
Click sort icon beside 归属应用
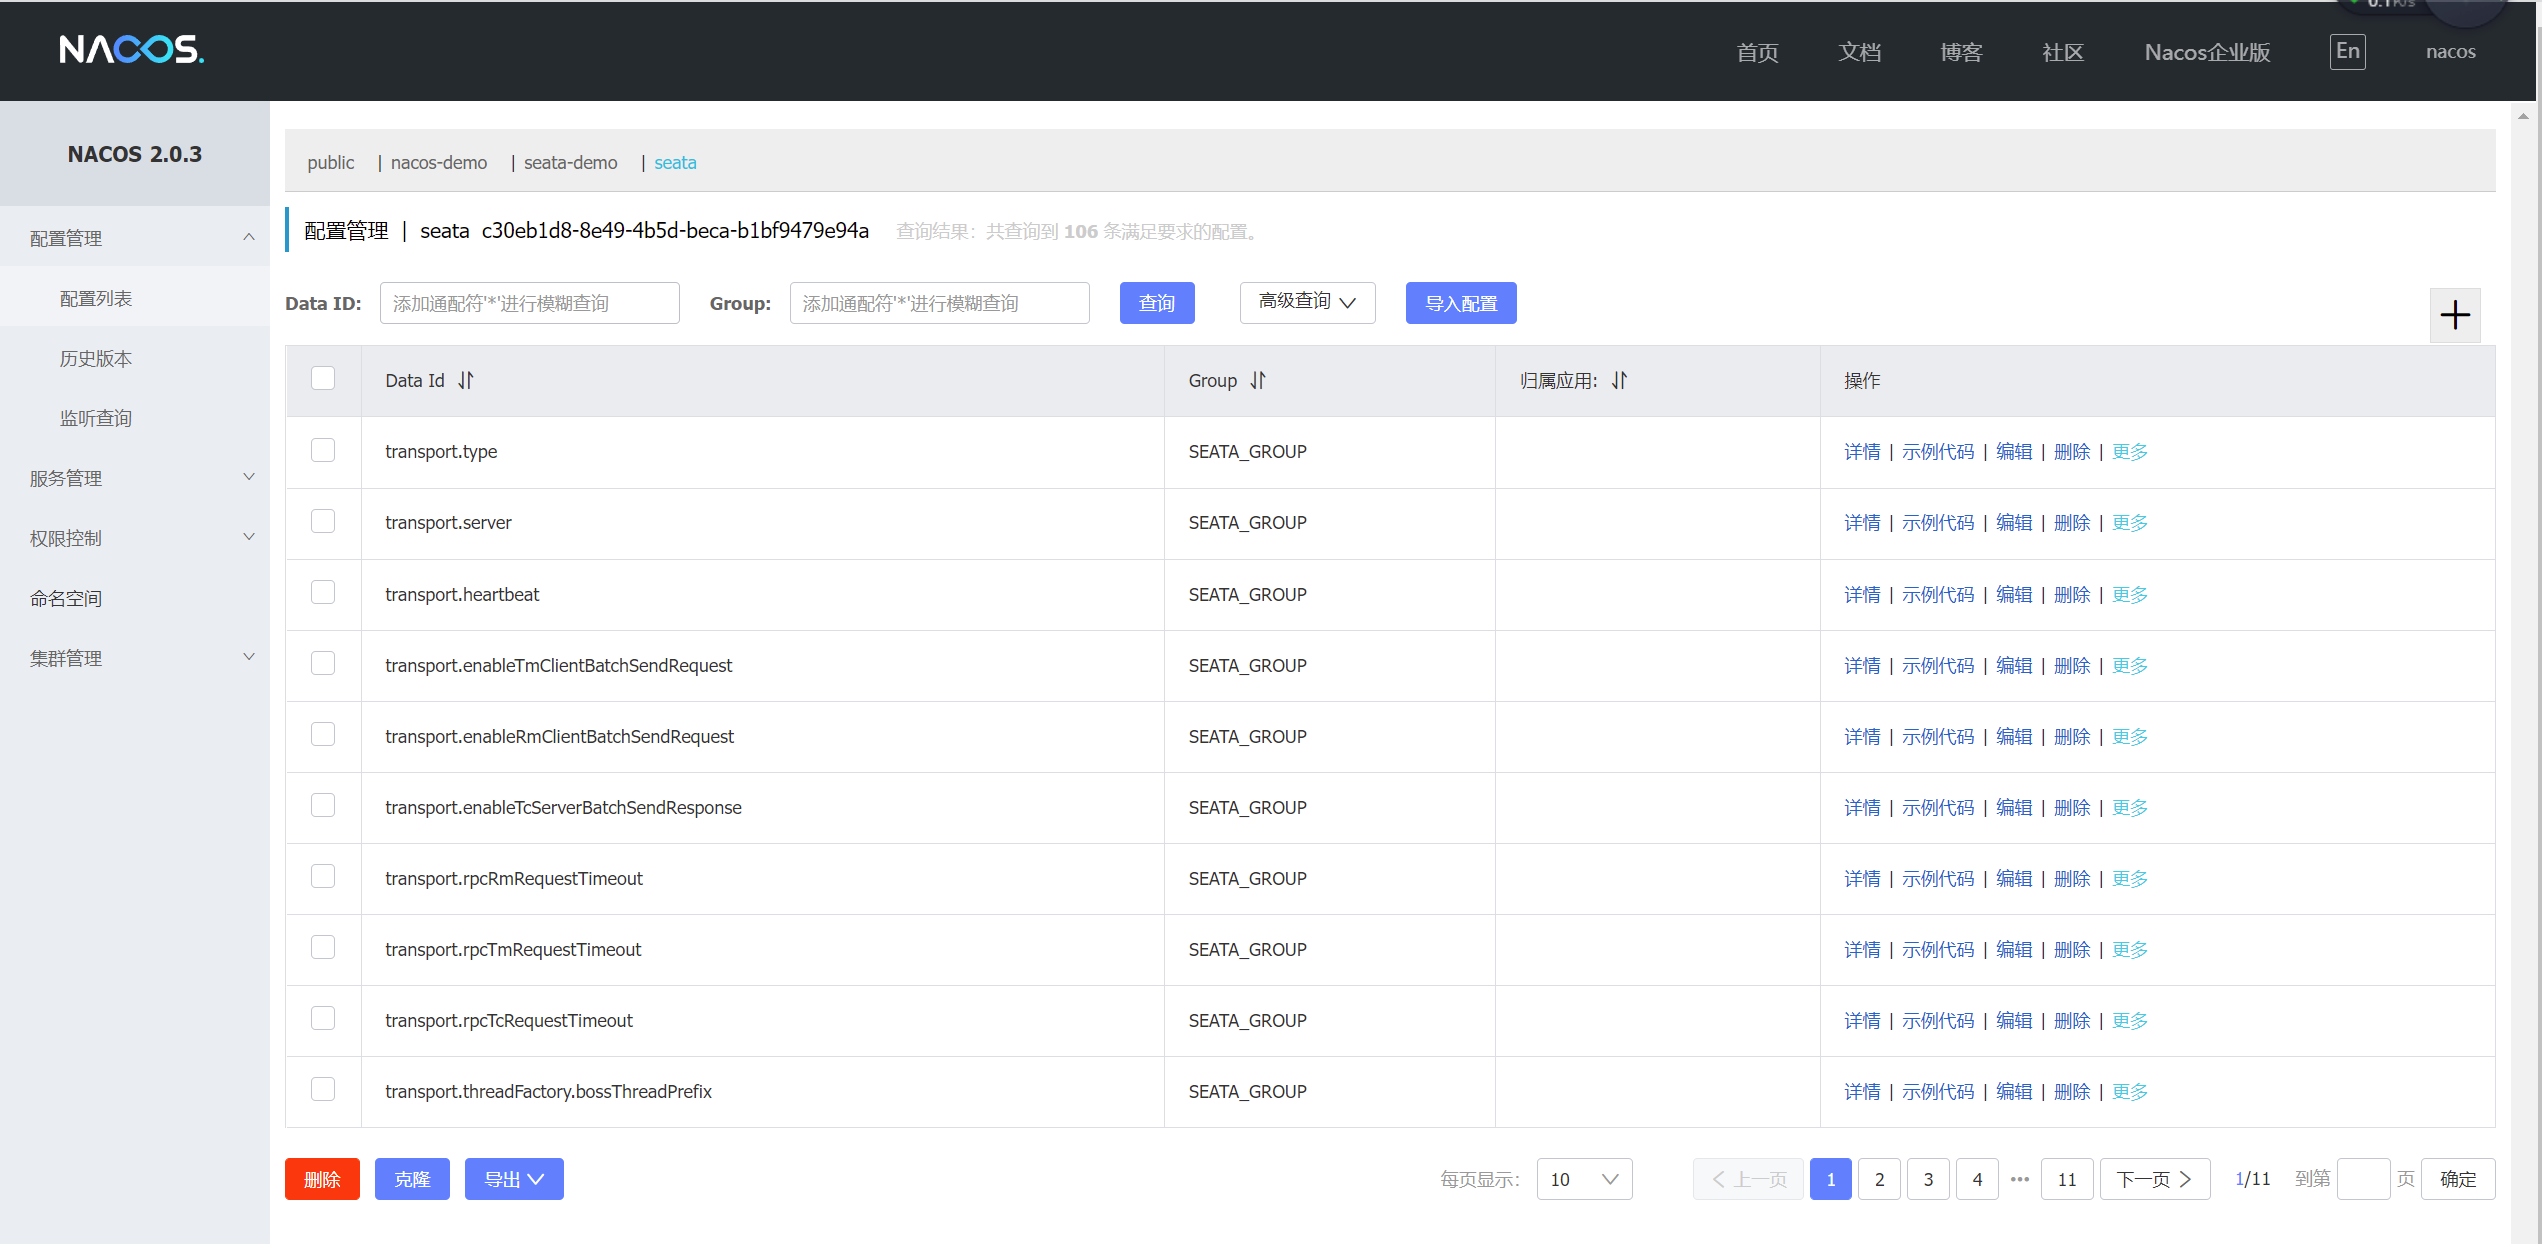click(1619, 381)
